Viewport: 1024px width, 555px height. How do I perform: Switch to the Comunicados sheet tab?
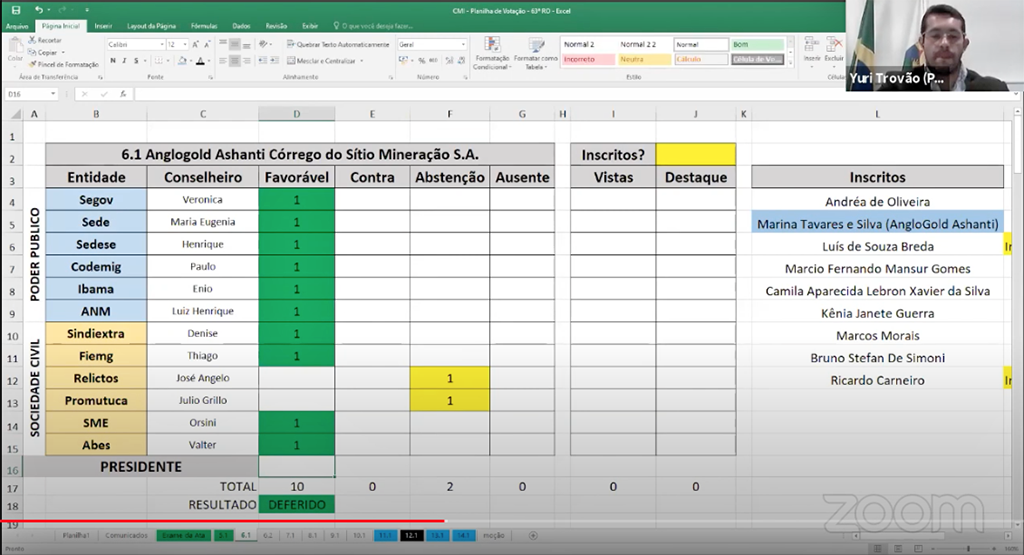[x=127, y=536]
